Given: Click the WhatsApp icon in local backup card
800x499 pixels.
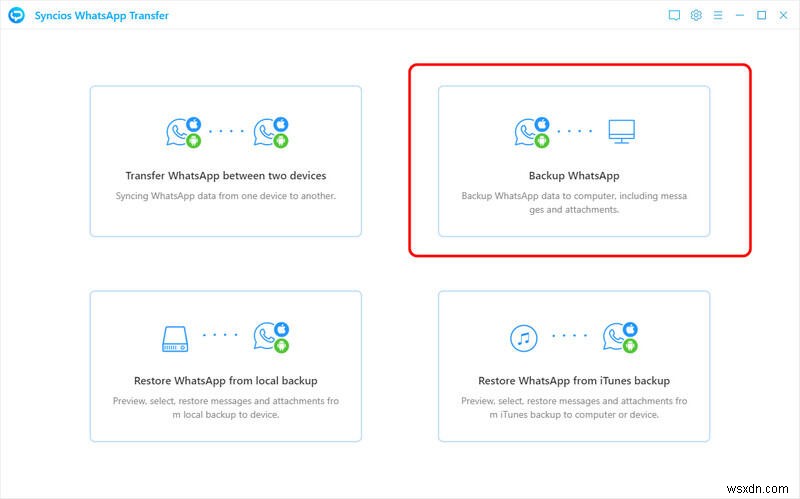Looking at the screenshot, I should coord(271,337).
